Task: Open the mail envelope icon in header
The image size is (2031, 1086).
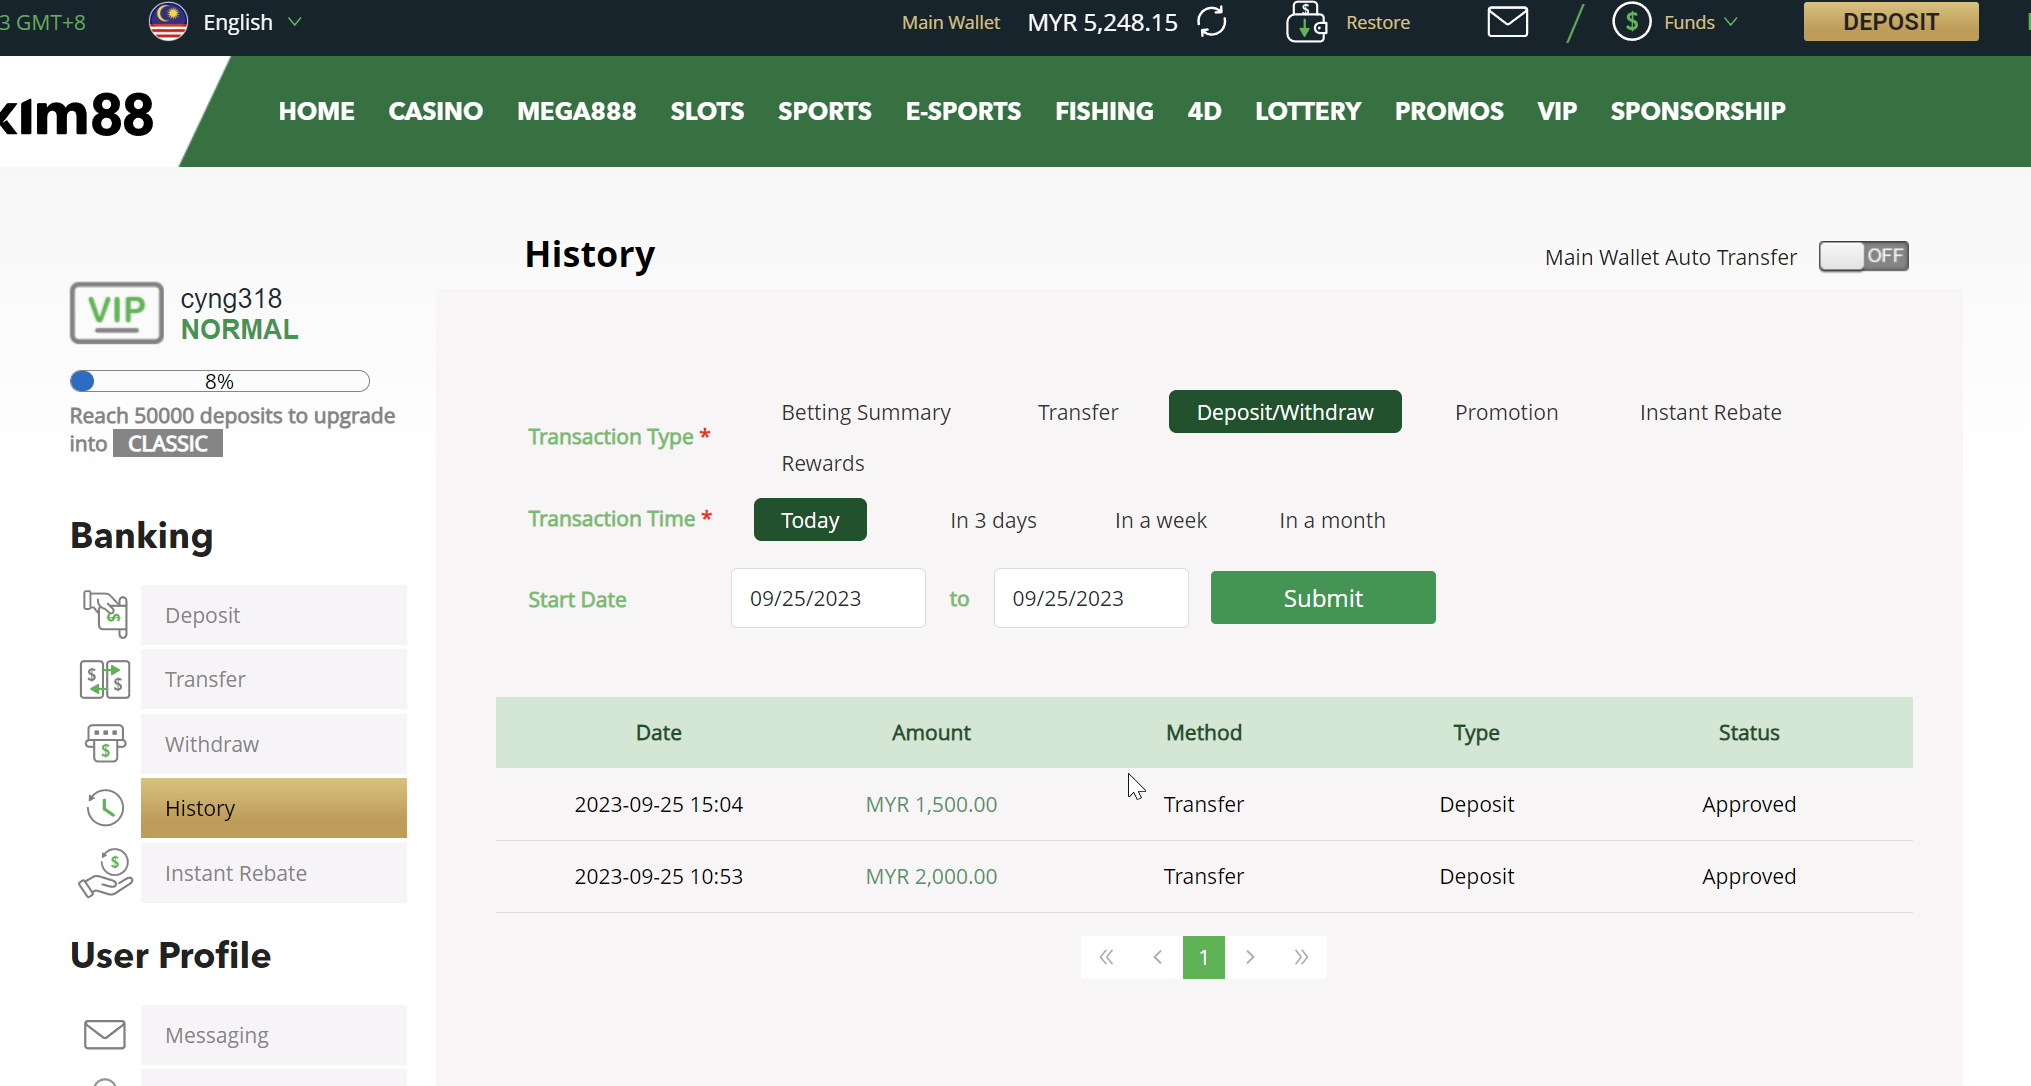Action: click(x=1507, y=22)
